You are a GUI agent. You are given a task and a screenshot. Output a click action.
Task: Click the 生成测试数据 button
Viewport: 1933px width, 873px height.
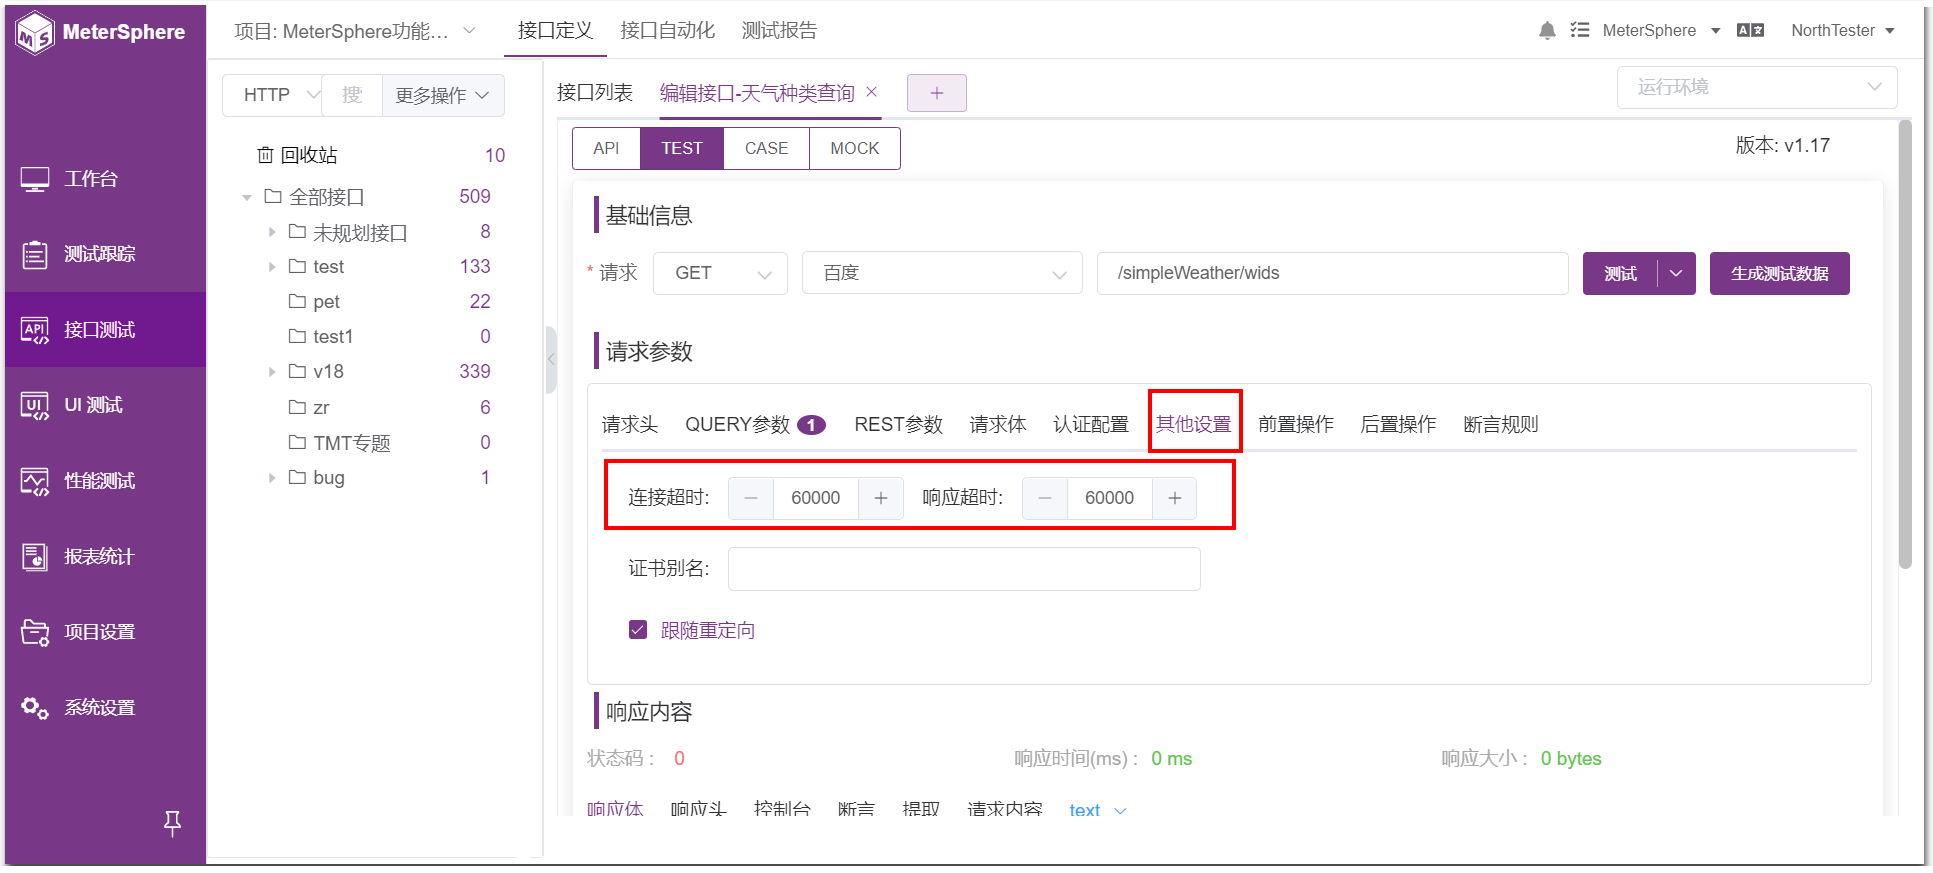[1780, 274]
